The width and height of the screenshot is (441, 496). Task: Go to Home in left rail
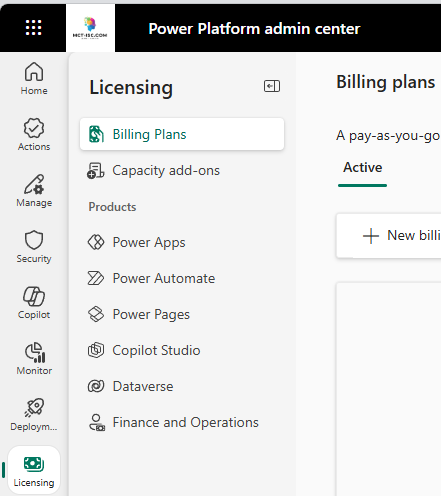pos(34,79)
